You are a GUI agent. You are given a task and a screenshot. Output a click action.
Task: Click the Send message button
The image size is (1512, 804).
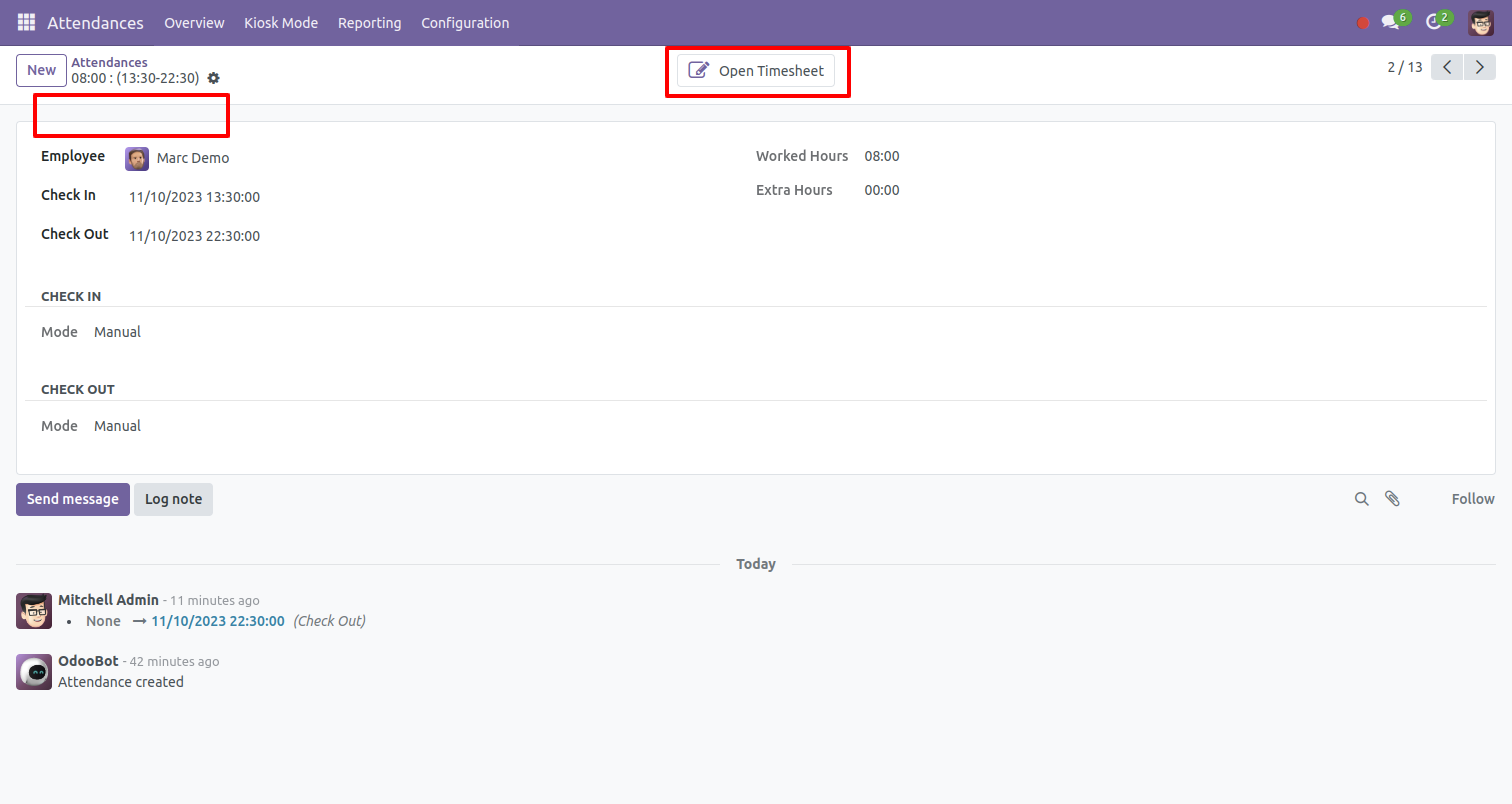point(73,499)
